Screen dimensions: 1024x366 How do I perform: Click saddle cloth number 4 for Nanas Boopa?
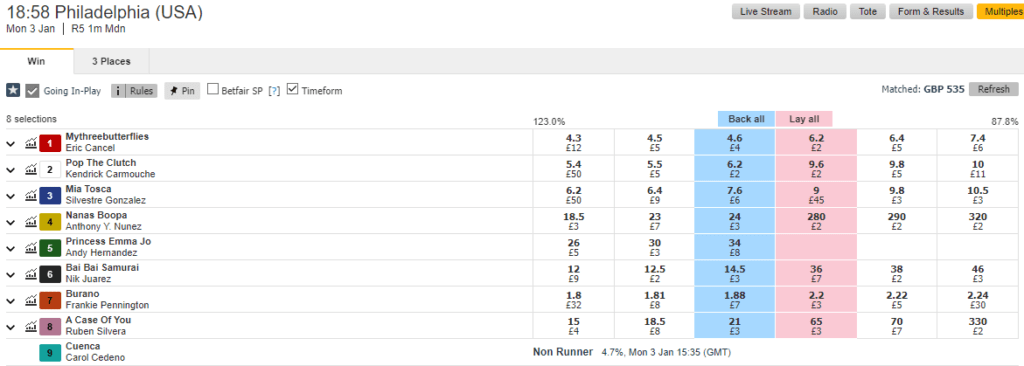point(50,222)
